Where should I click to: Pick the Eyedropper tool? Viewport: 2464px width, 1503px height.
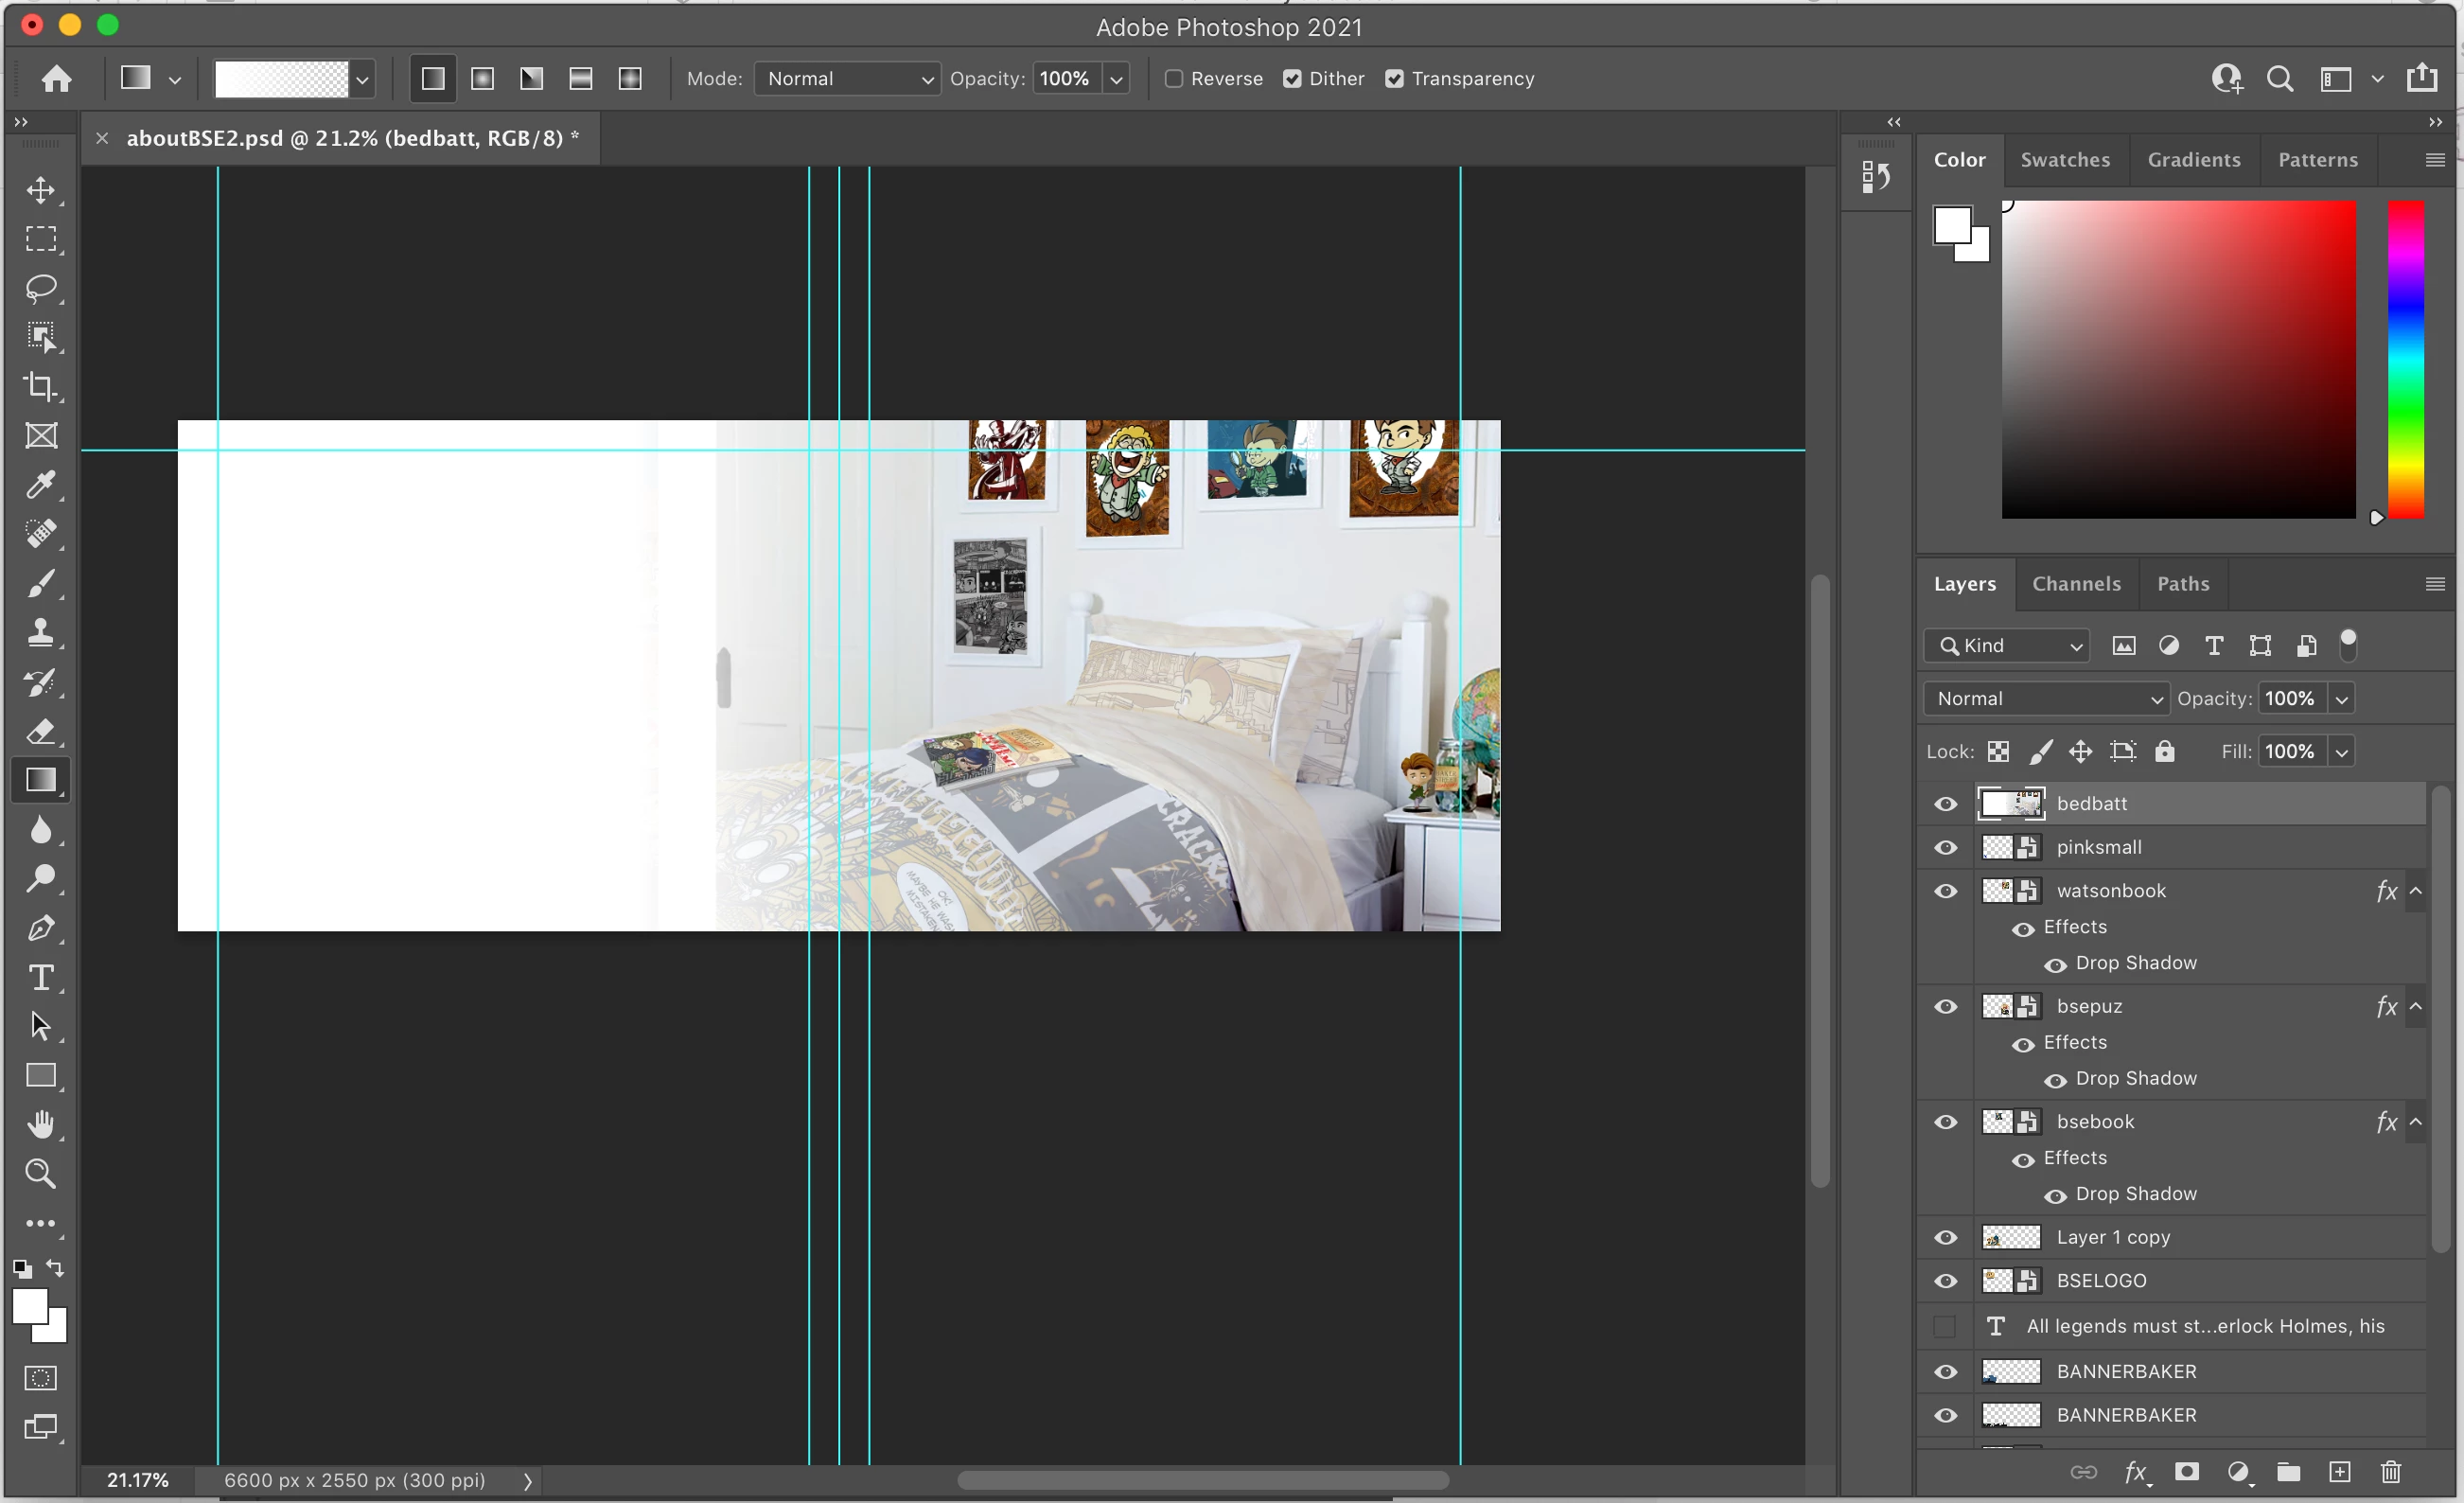pyautogui.click(x=41, y=485)
